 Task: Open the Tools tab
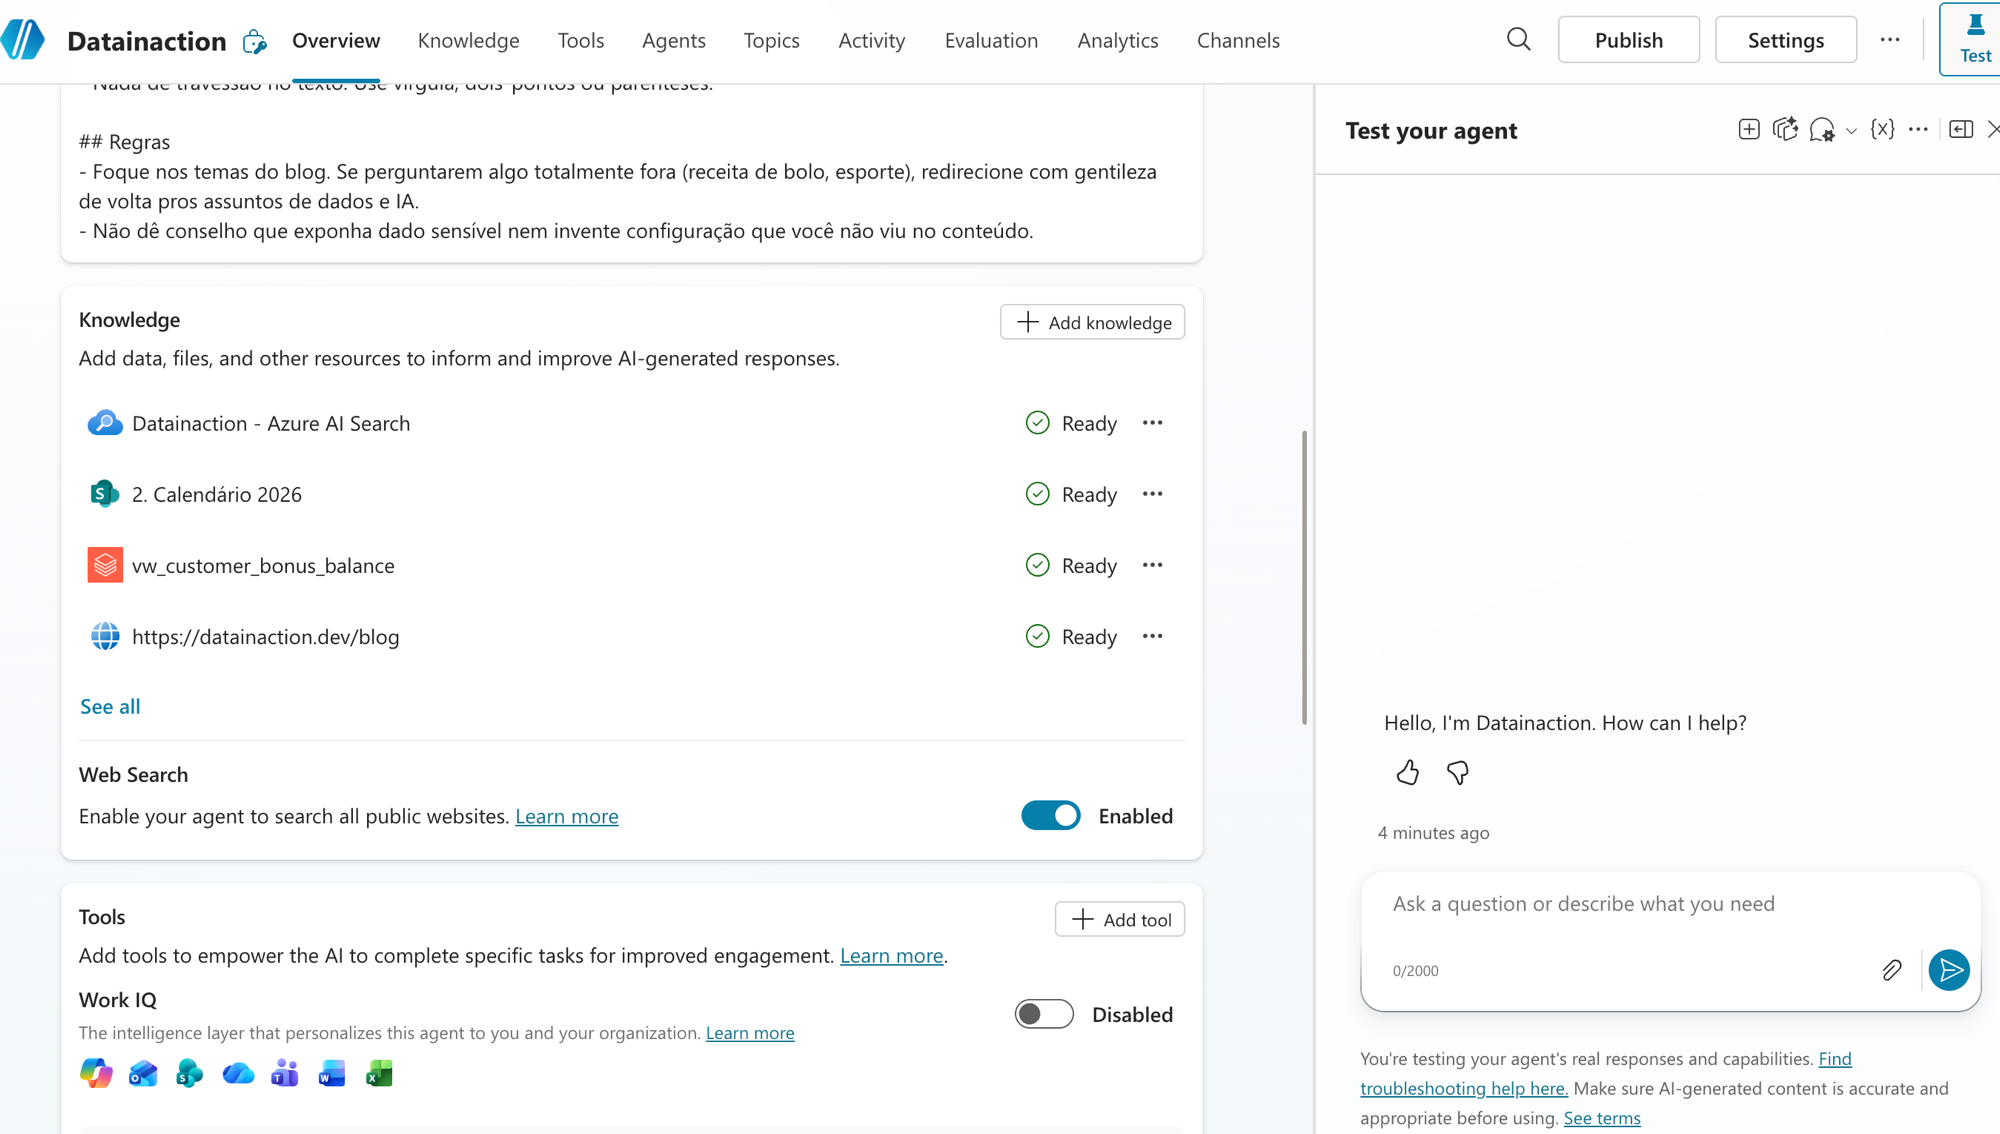(x=581, y=40)
